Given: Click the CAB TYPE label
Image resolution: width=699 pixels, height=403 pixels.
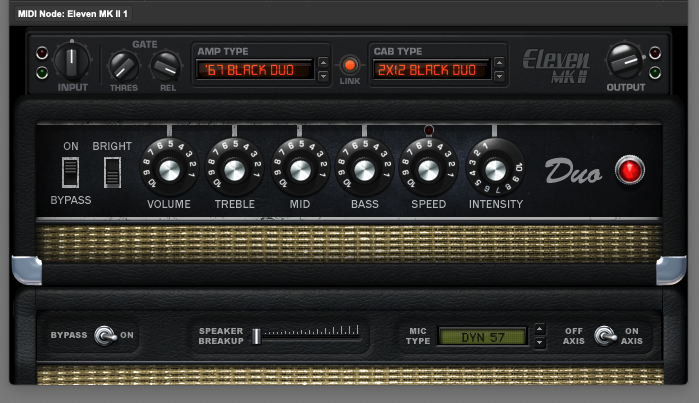Looking at the screenshot, I should click(x=398, y=51).
